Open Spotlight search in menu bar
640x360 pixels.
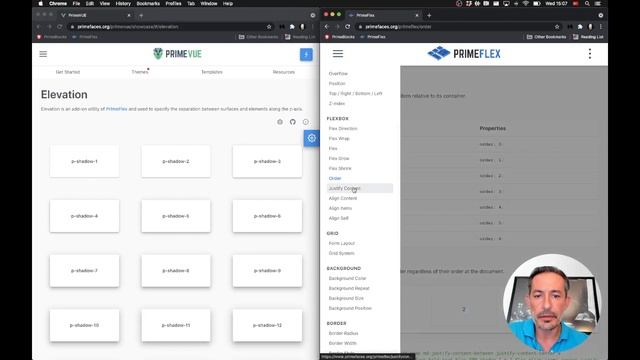tap(587, 4)
